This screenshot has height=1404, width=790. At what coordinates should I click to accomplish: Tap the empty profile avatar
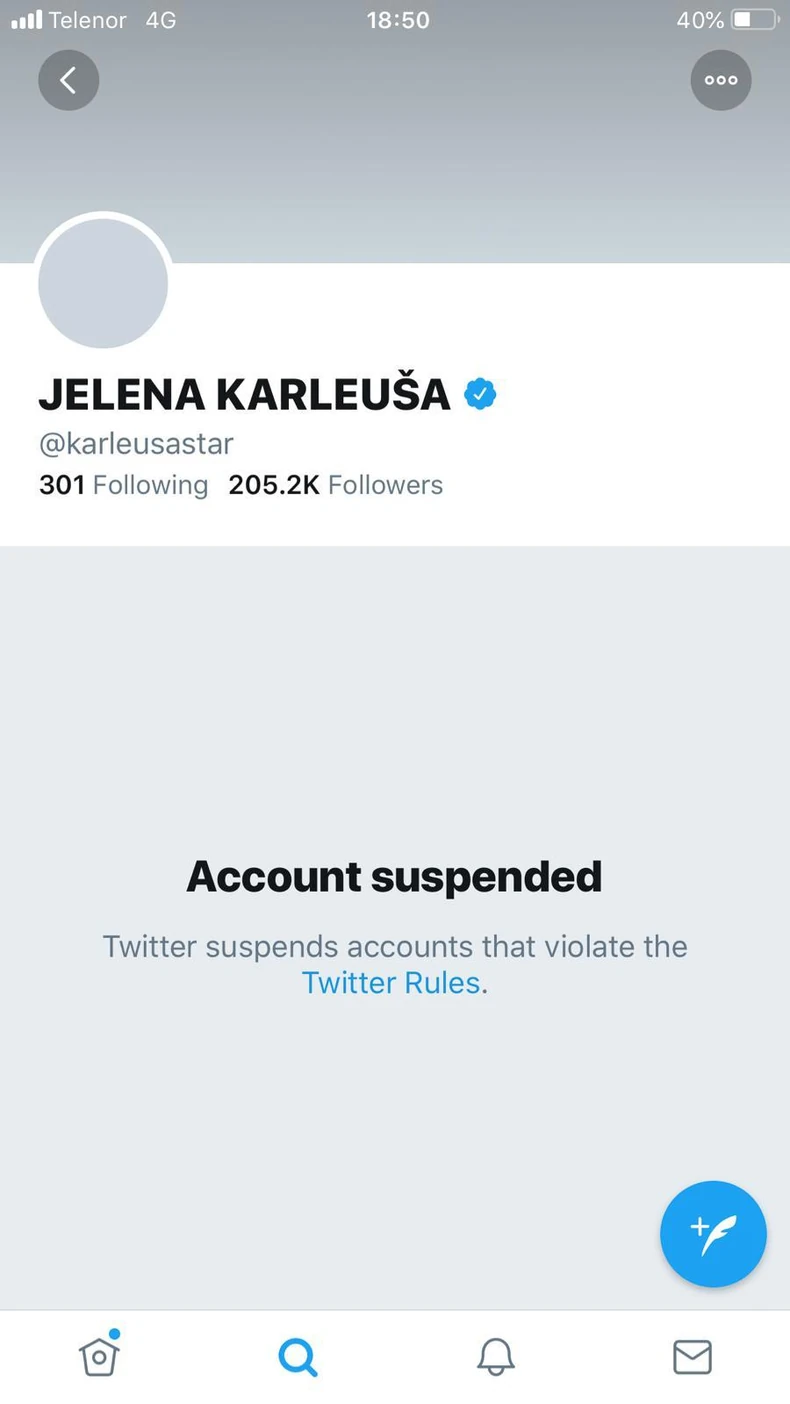coord(103,283)
